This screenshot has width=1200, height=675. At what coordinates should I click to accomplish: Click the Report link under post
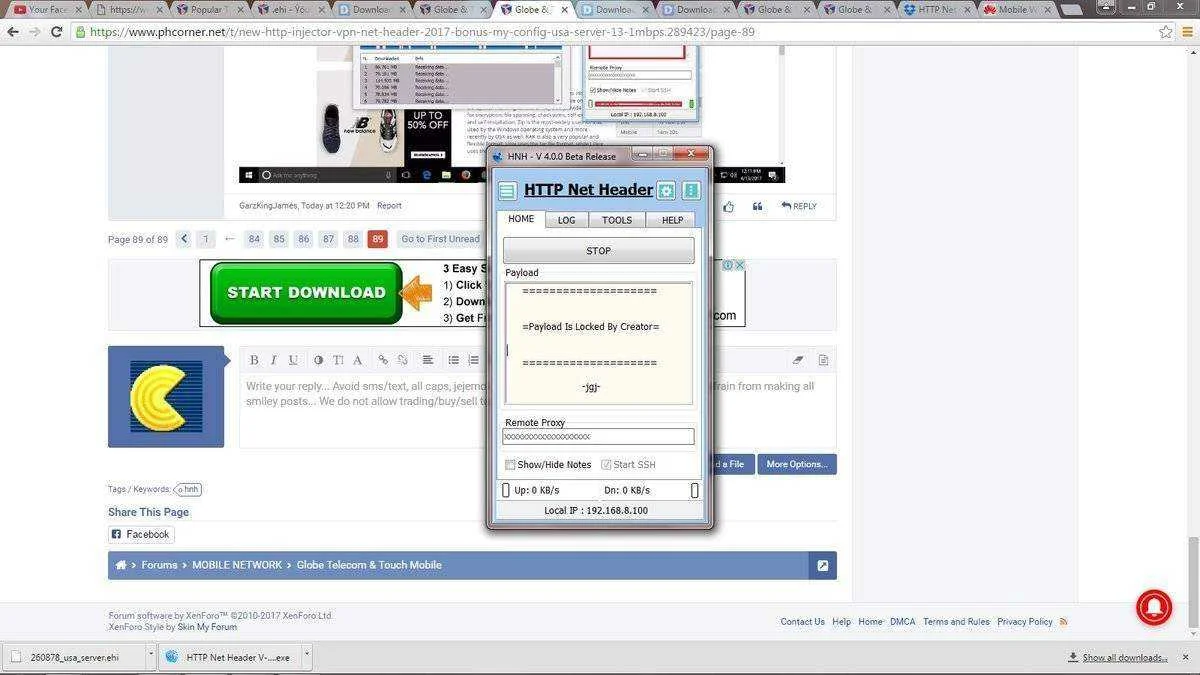389,206
